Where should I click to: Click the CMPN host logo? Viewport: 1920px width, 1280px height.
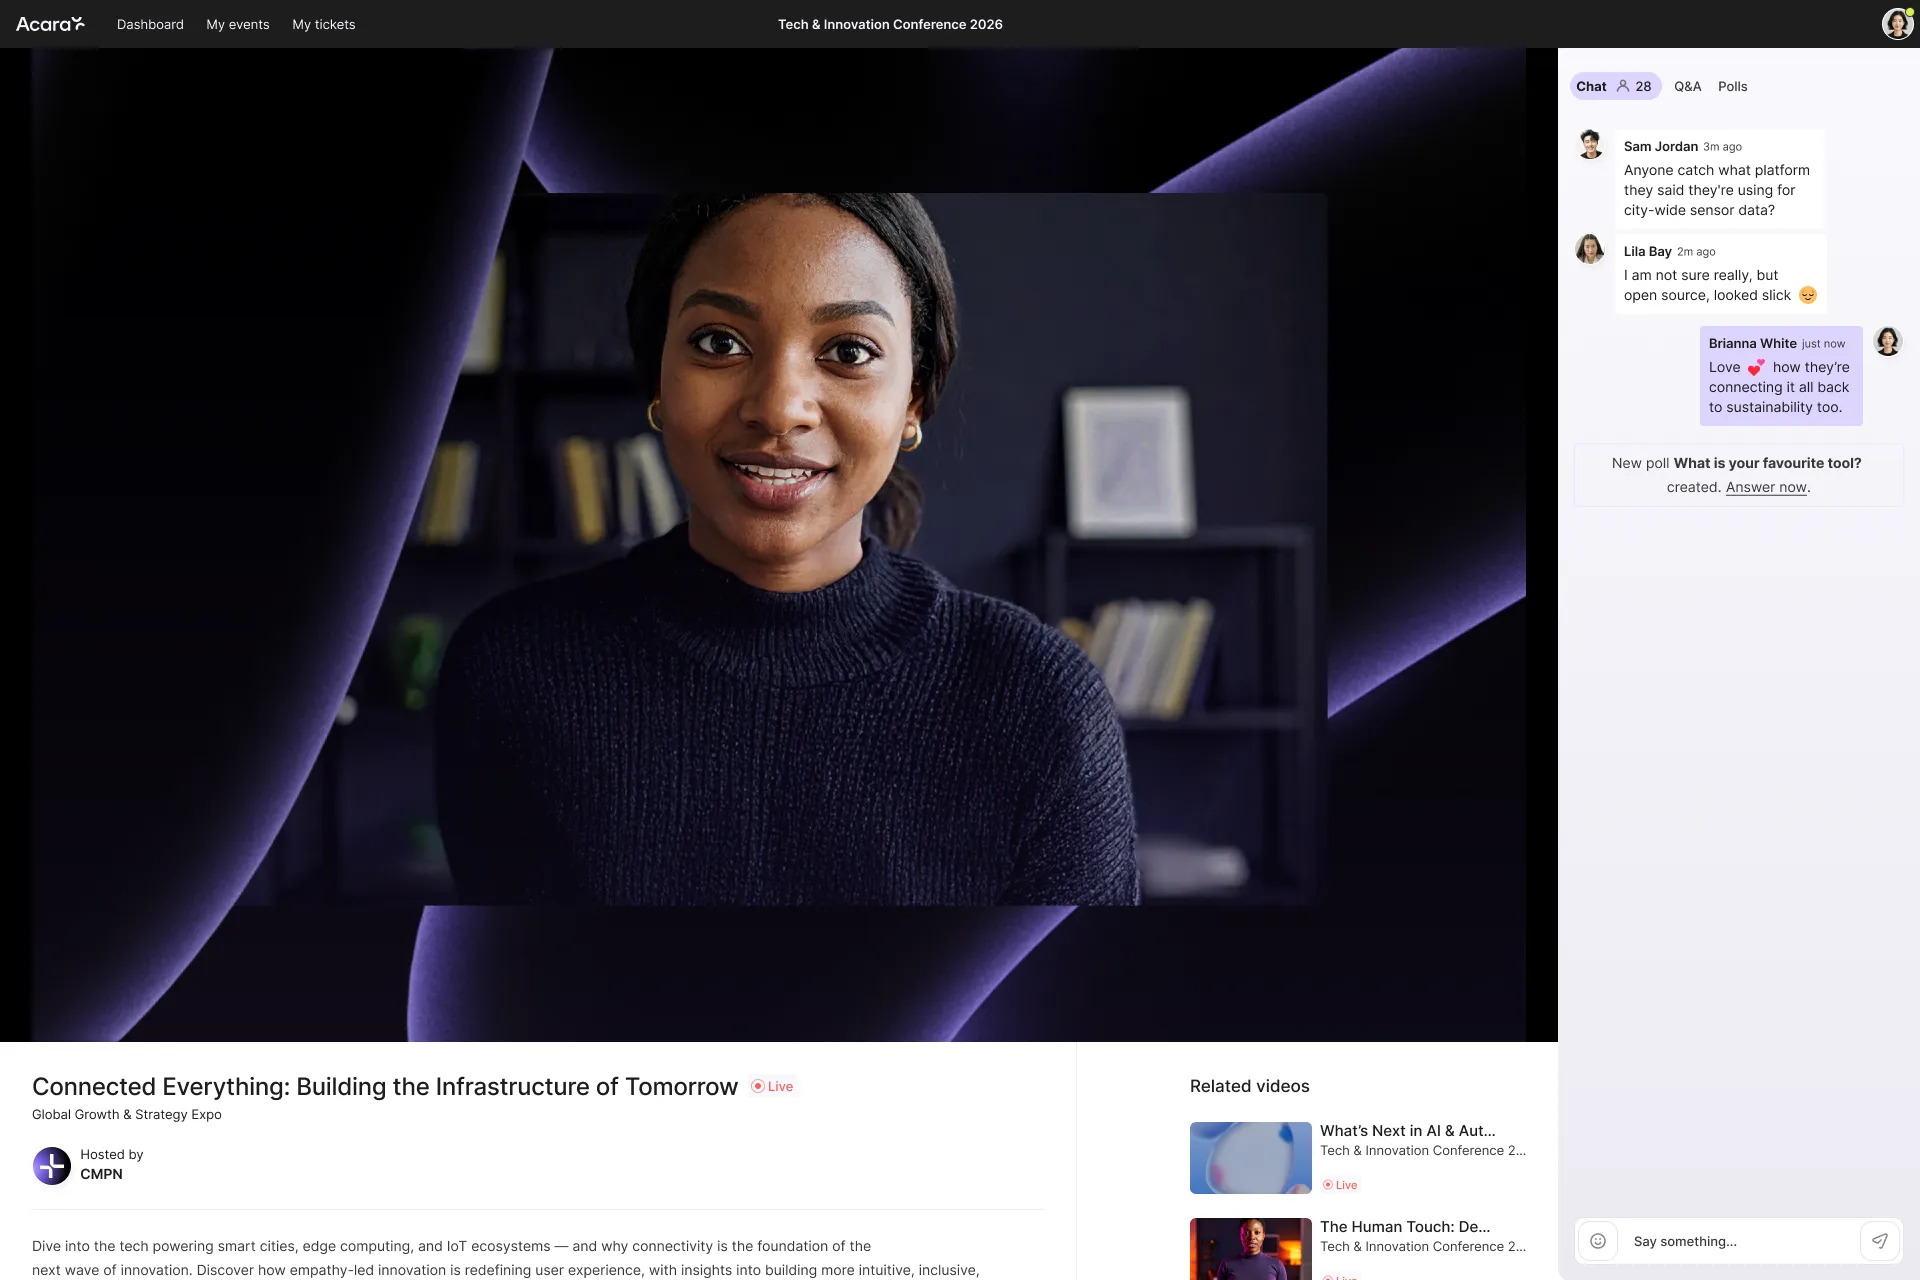point(52,1165)
